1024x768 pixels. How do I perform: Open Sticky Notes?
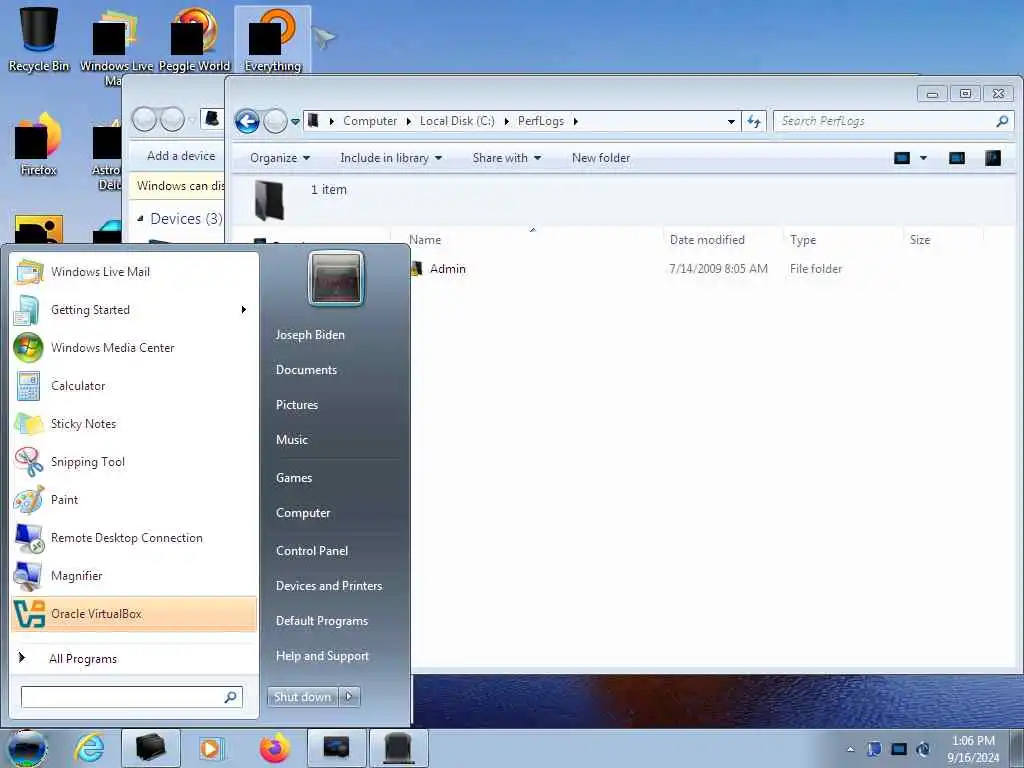134,423
